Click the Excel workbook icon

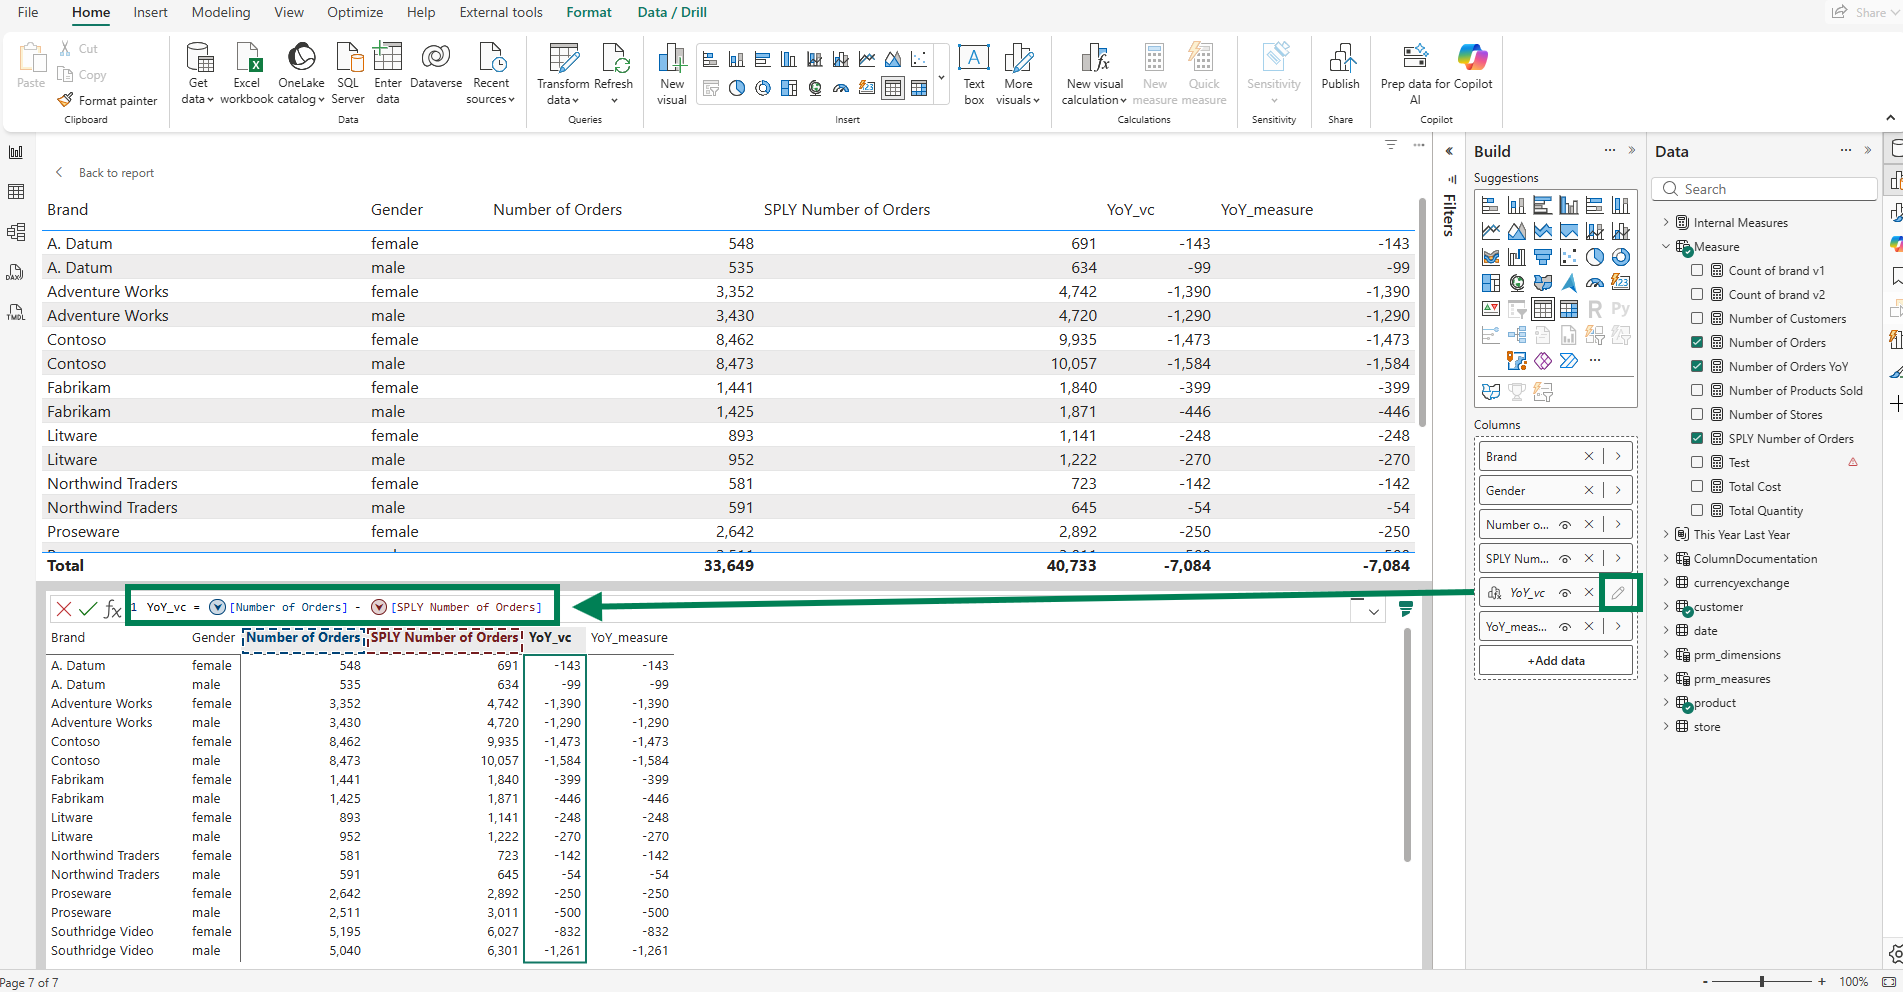(x=247, y=73)
